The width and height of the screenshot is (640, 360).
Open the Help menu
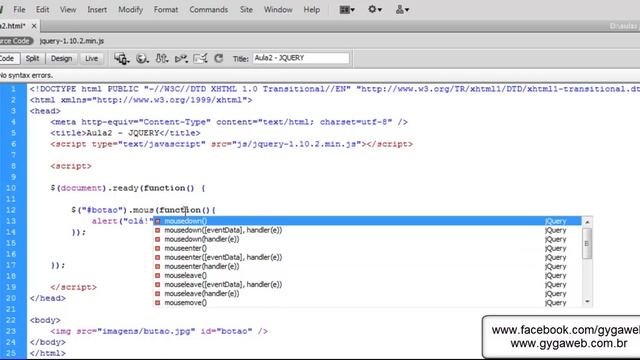pos(311,9)
